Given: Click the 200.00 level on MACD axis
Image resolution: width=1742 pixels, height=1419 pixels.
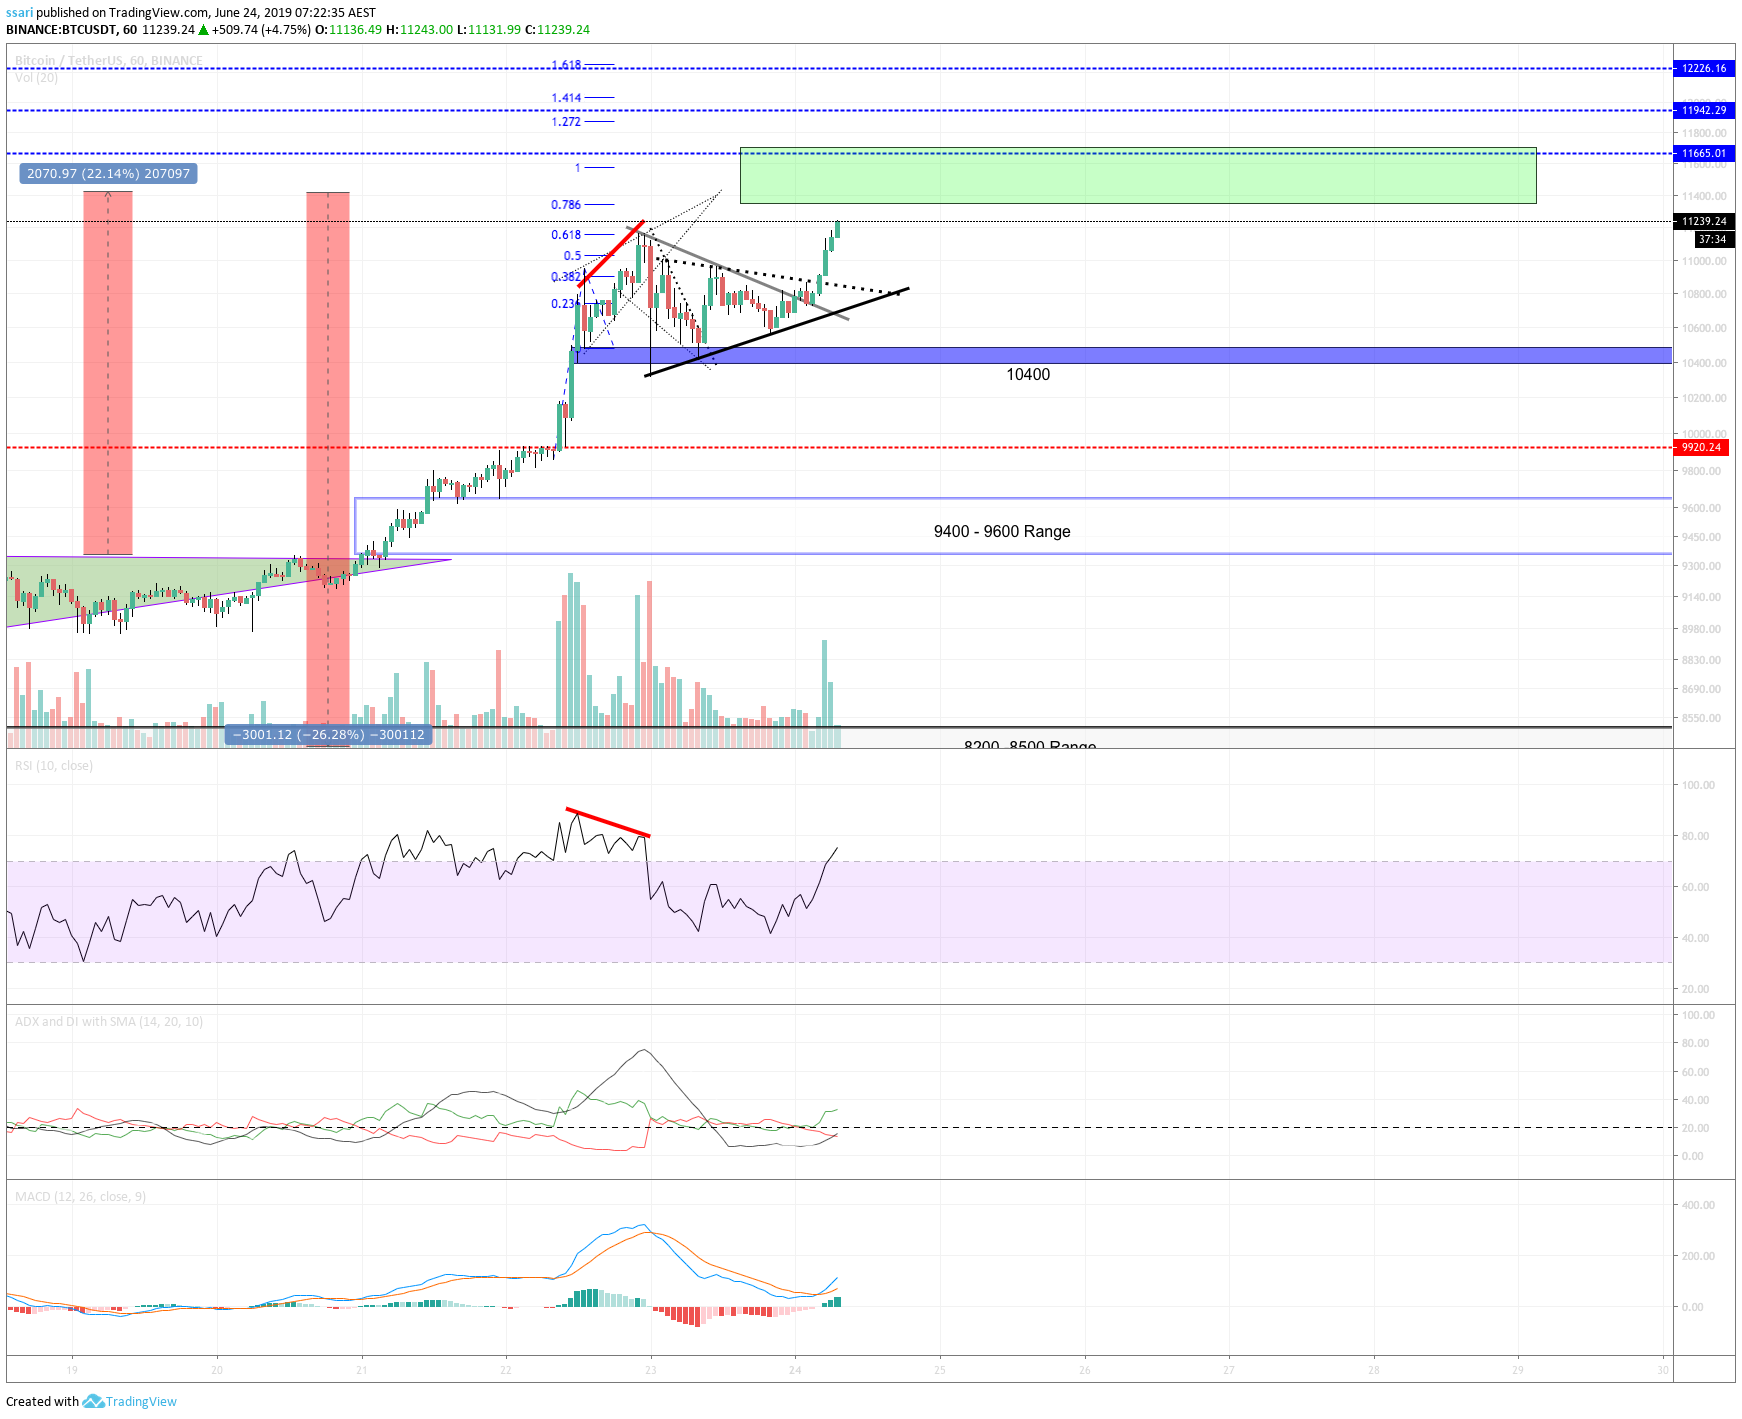Looking at the screenshot, I should [1698, 1256].
